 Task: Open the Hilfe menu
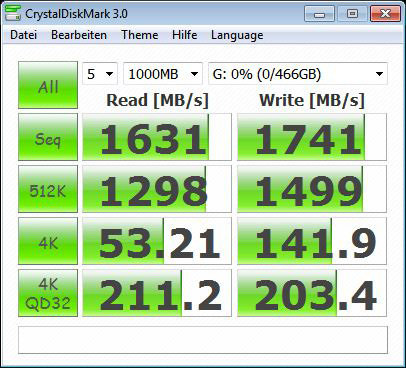[x=185, y=35]
